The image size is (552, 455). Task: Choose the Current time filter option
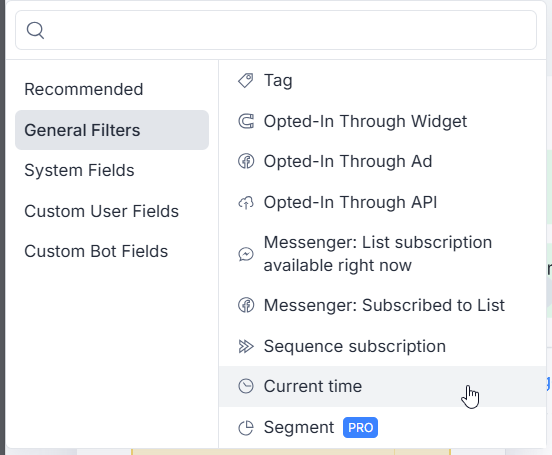tap(382, 386)
